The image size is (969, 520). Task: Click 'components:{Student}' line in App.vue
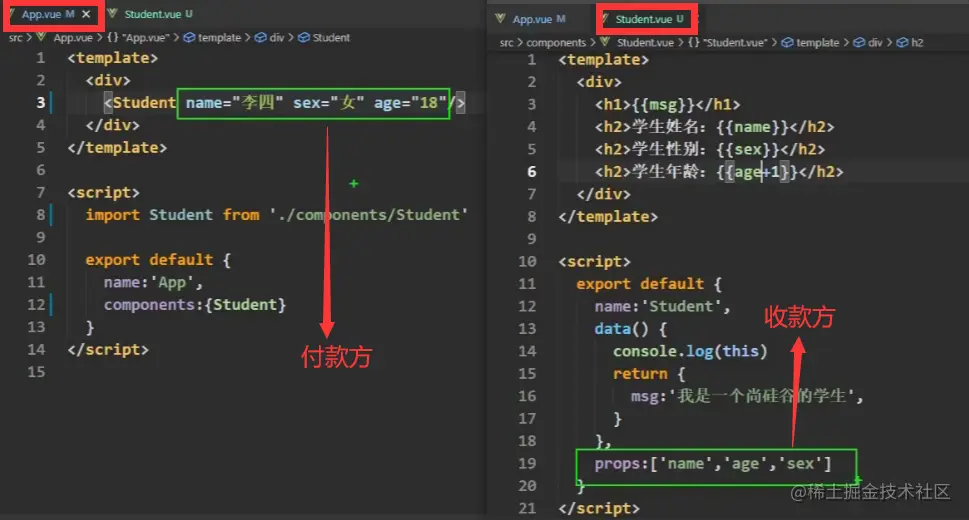click(195, 304)
